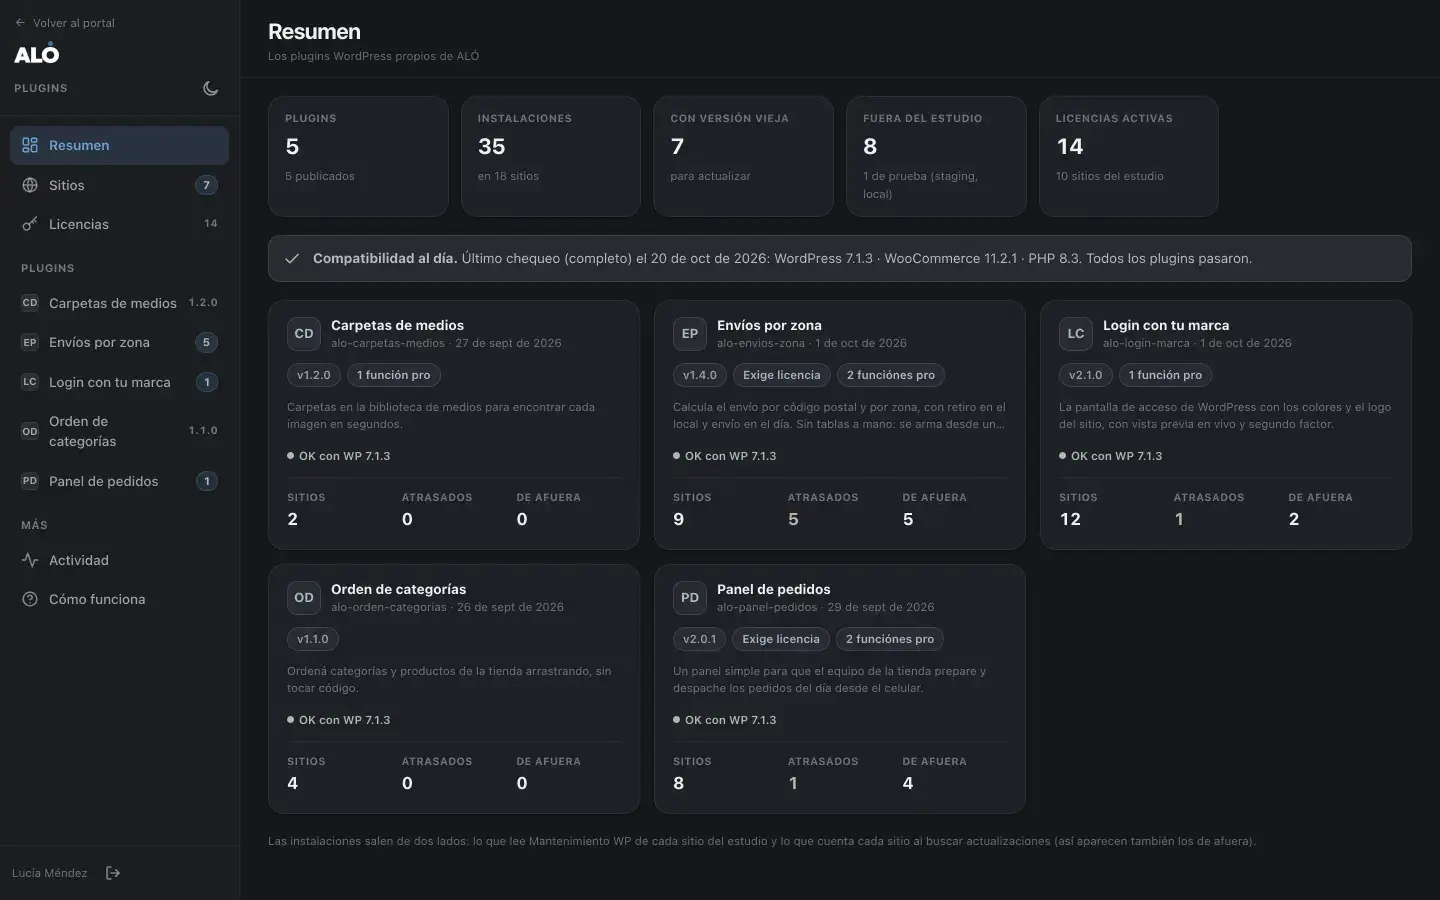Click the back arrow beside Volver al portal
Image resolution: width=1440 pixels, height=900 pixels.
[20, 23]
